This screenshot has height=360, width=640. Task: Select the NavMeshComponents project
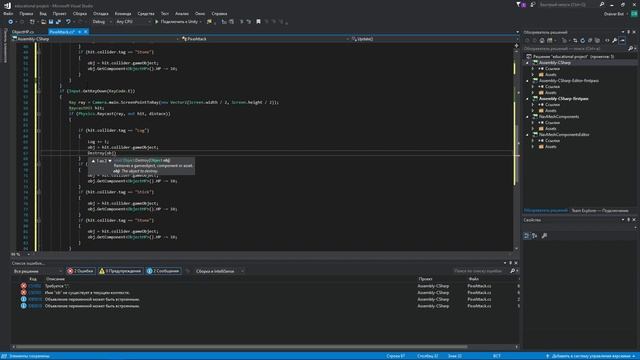(558, 117)
